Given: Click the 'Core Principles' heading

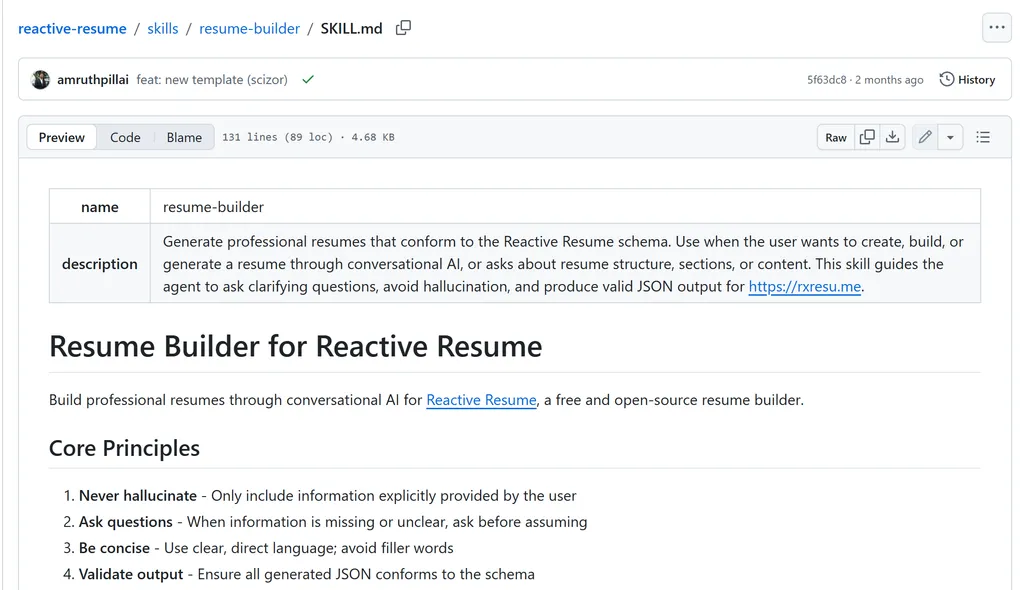Looking at the screenshot, I should pos(125,448).
